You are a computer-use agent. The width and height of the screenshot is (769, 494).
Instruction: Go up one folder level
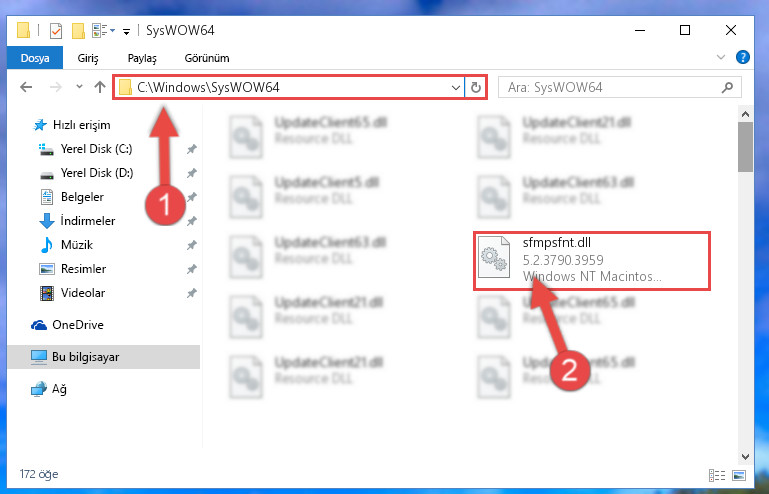click(100, 87)
